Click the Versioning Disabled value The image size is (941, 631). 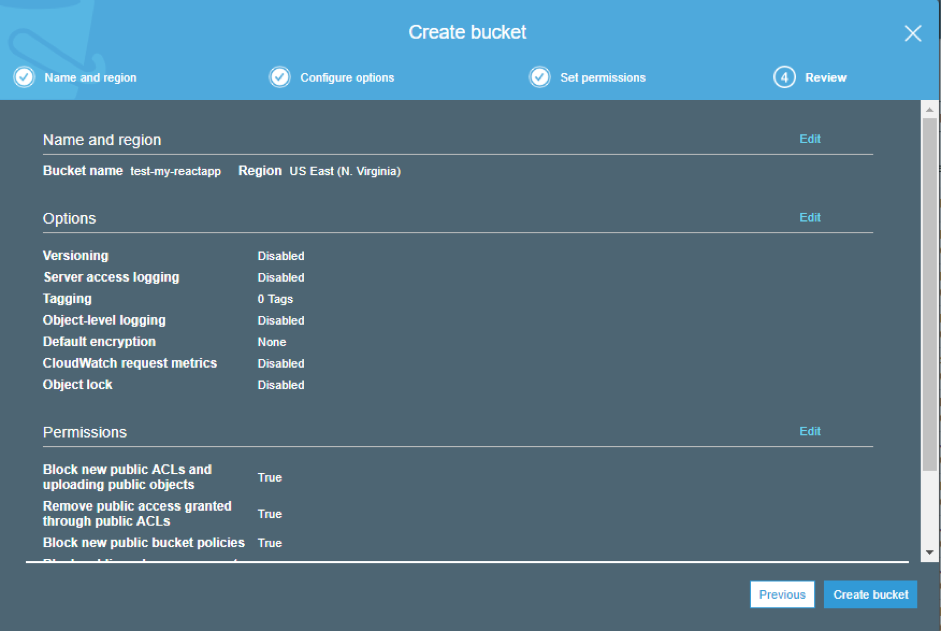280,256
